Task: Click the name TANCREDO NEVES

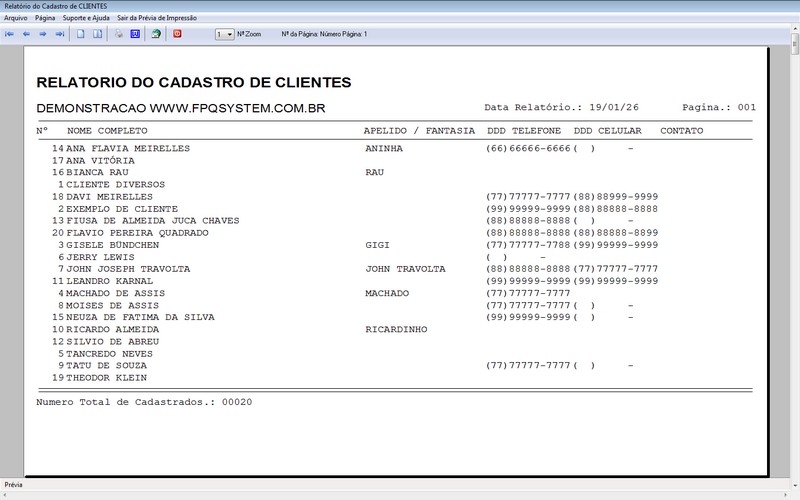Action: (x=110, y=354)
